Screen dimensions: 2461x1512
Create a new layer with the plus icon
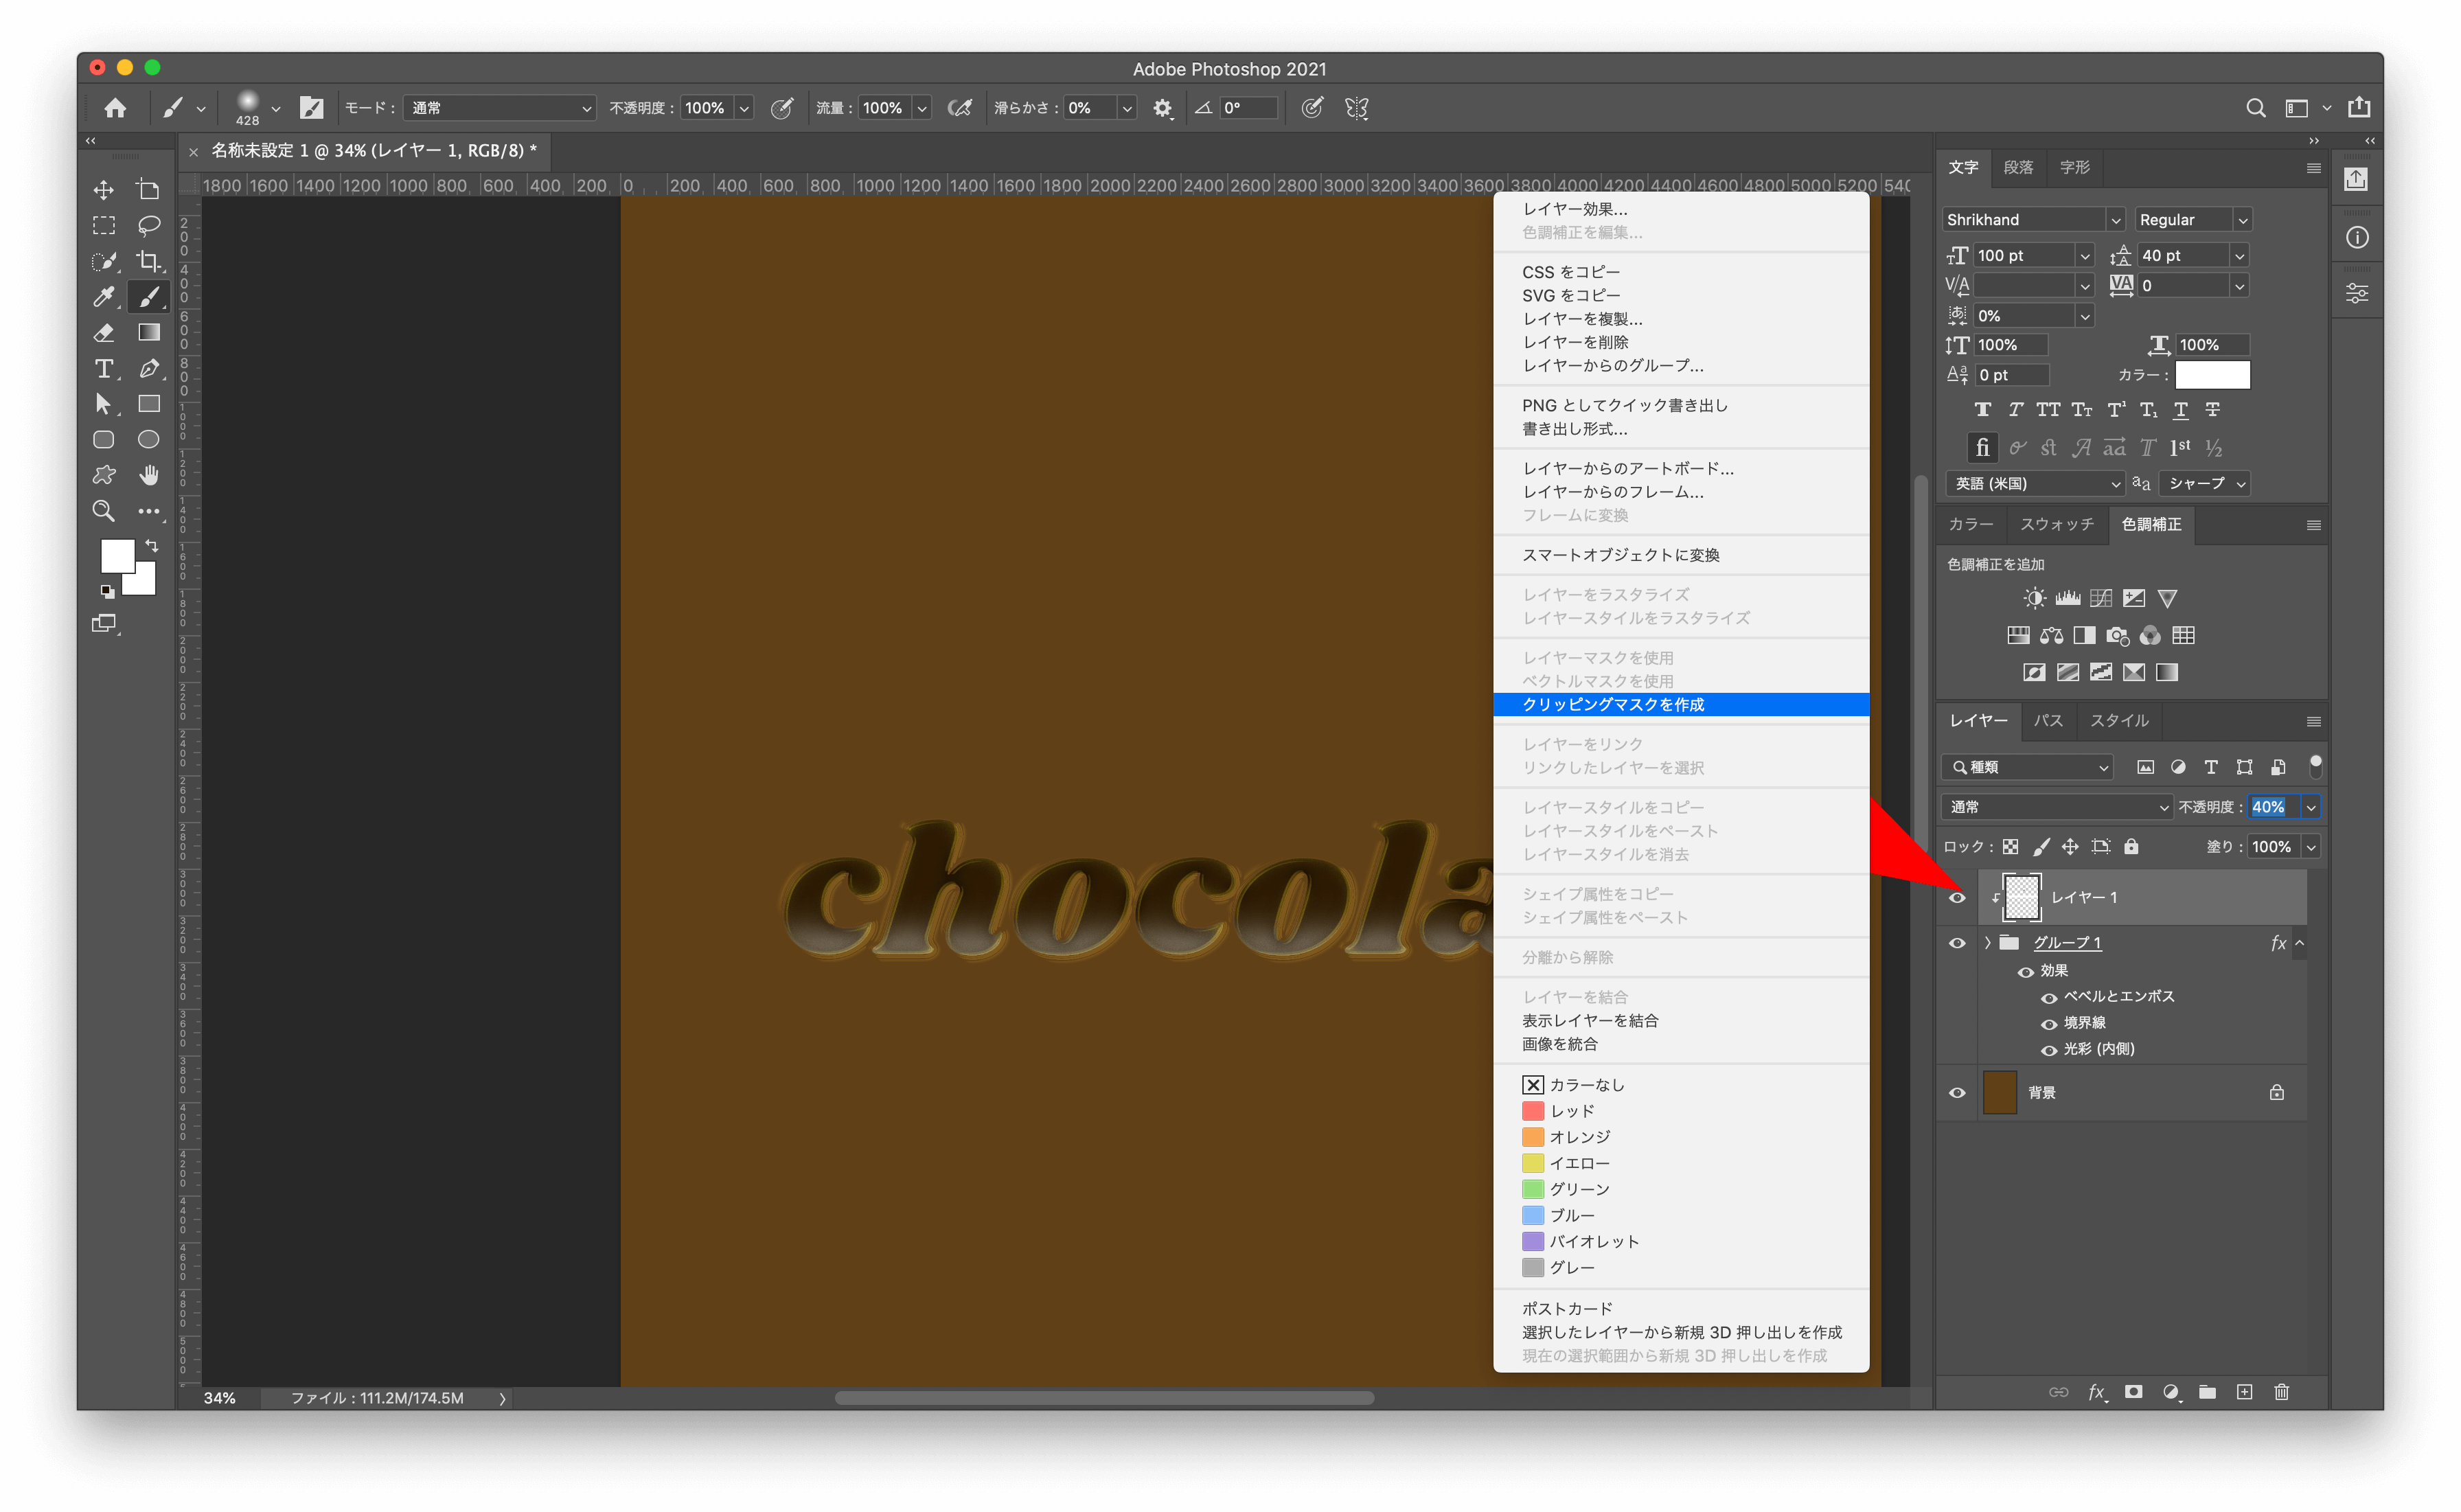click(x=2246, y=1391)
